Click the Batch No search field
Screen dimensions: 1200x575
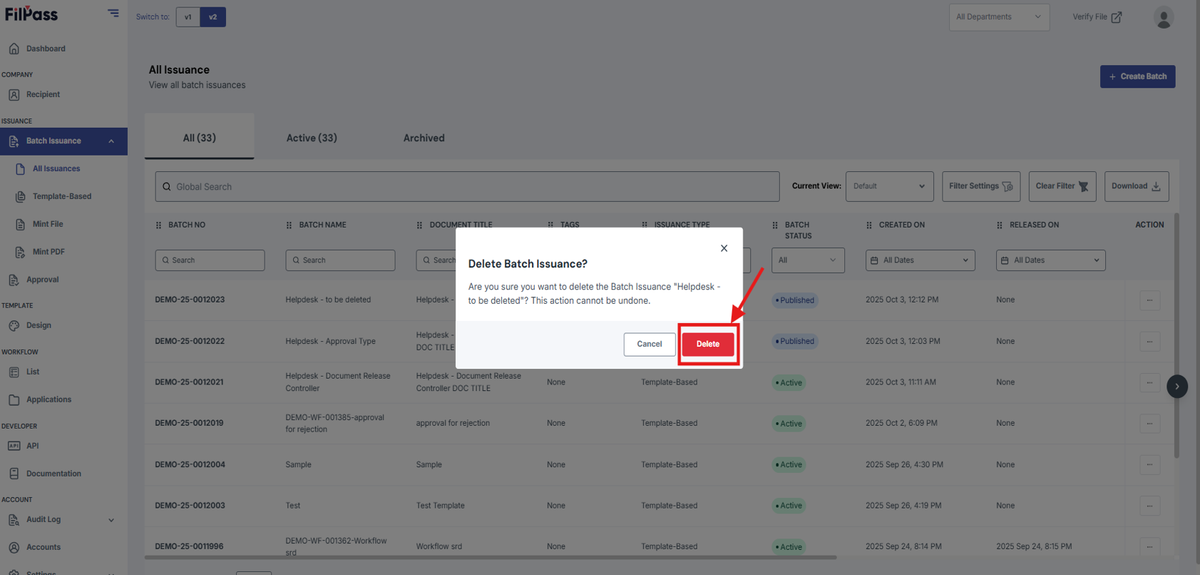pos(210,260)
